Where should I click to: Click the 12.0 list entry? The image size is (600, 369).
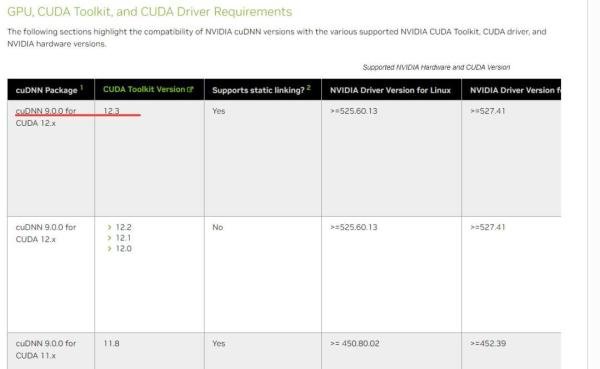pos(124,248)
